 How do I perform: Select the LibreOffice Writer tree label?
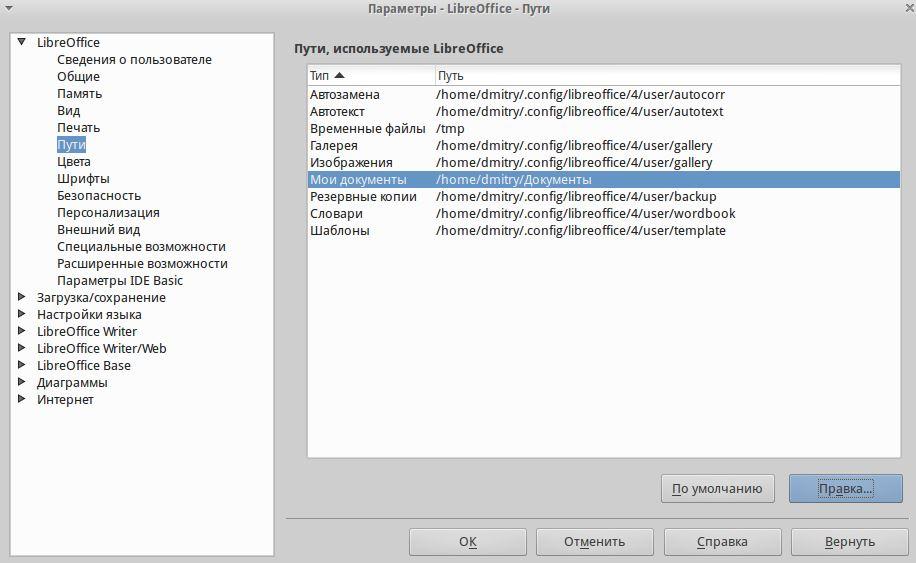click(x=86, y=331)
